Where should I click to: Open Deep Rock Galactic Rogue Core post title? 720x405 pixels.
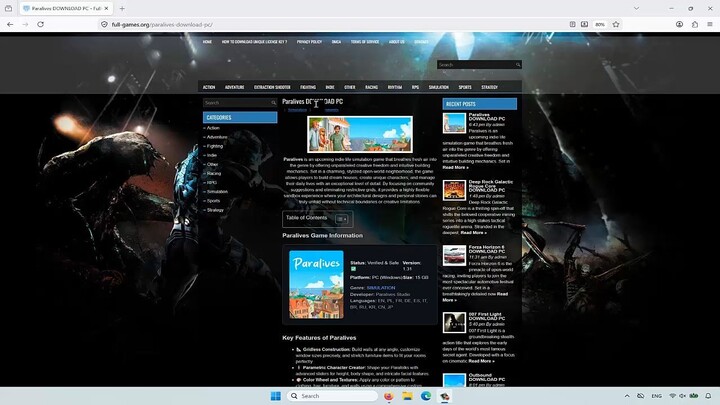coord(490,186)
